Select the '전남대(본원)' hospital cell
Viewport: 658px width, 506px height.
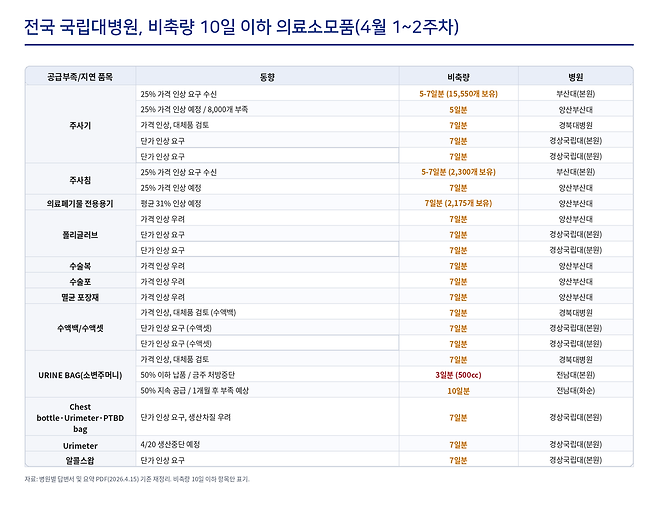click(576, 375)
